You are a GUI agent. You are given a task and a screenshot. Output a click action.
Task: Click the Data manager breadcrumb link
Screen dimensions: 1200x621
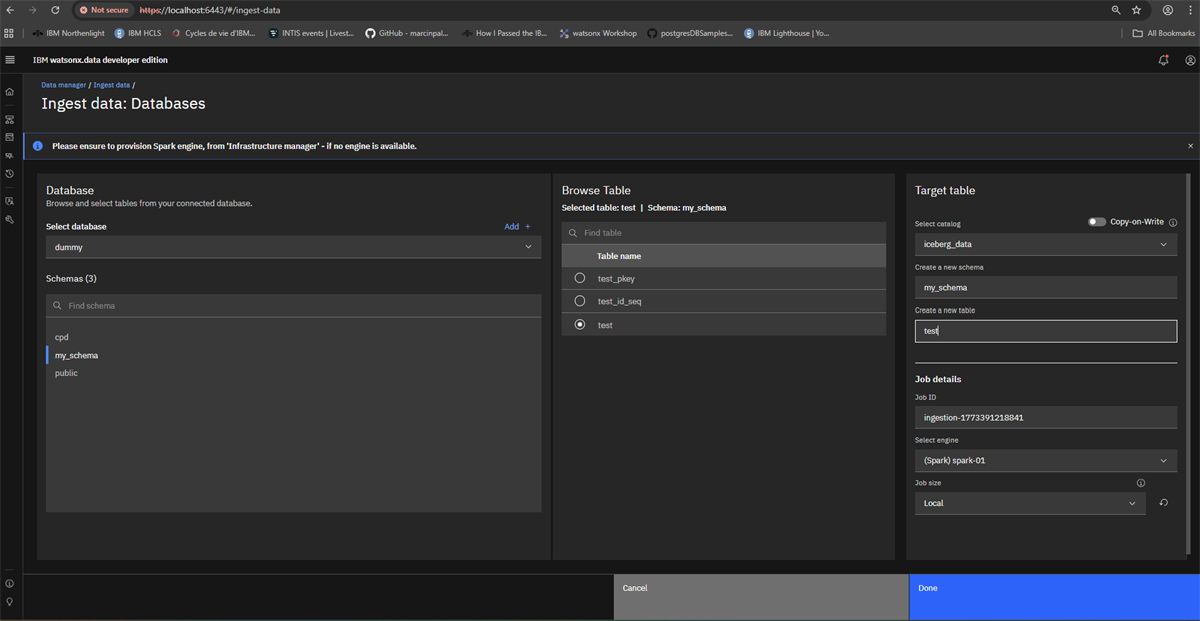click(x=64, y=85)
